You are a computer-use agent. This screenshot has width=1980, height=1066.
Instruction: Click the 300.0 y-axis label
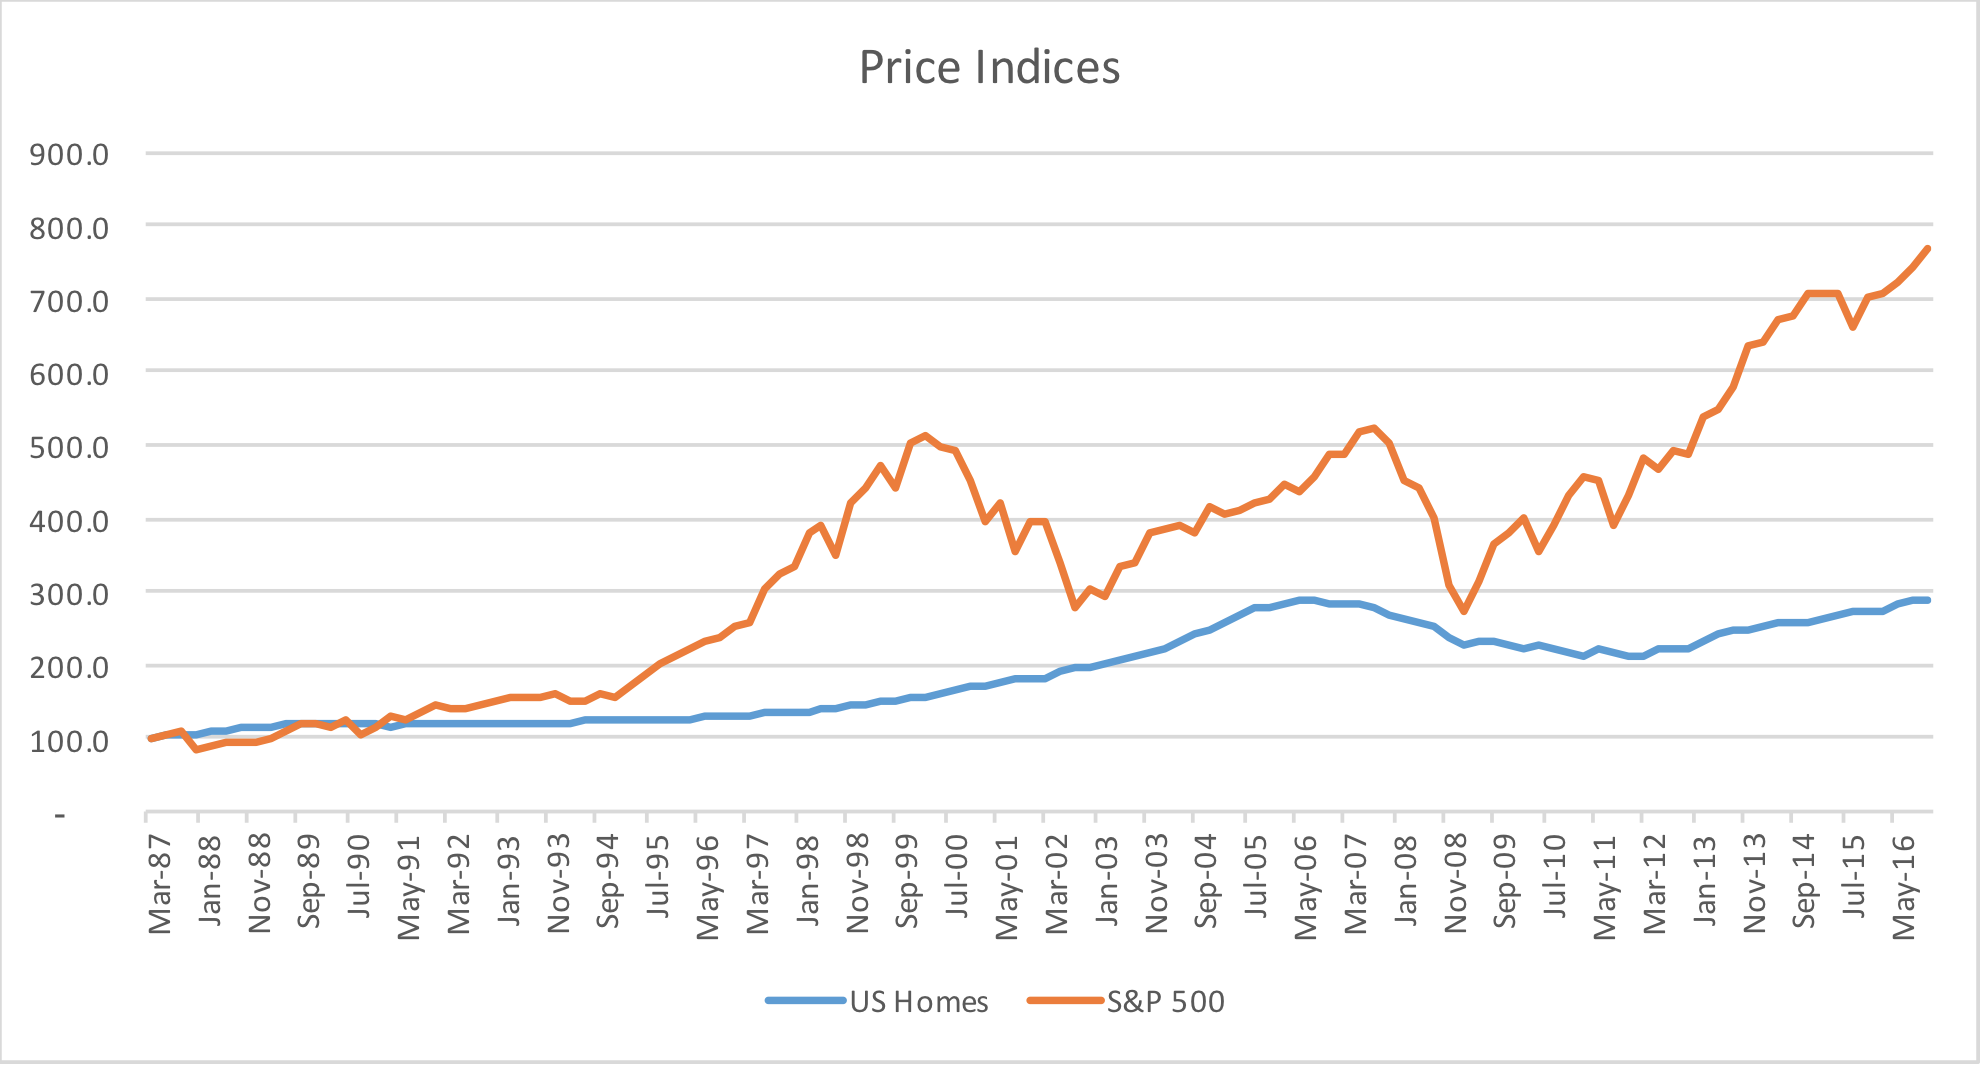(x=69, y=593)
